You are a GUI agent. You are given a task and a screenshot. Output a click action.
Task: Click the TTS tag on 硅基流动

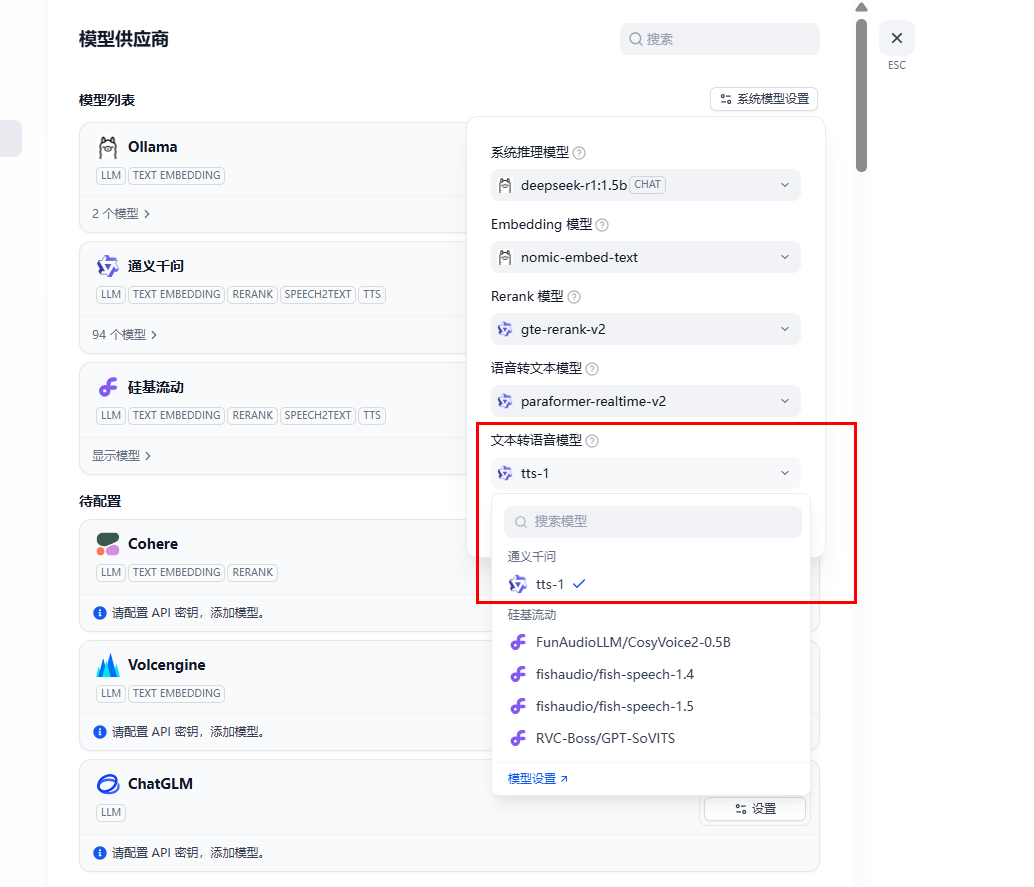(372, 415)
